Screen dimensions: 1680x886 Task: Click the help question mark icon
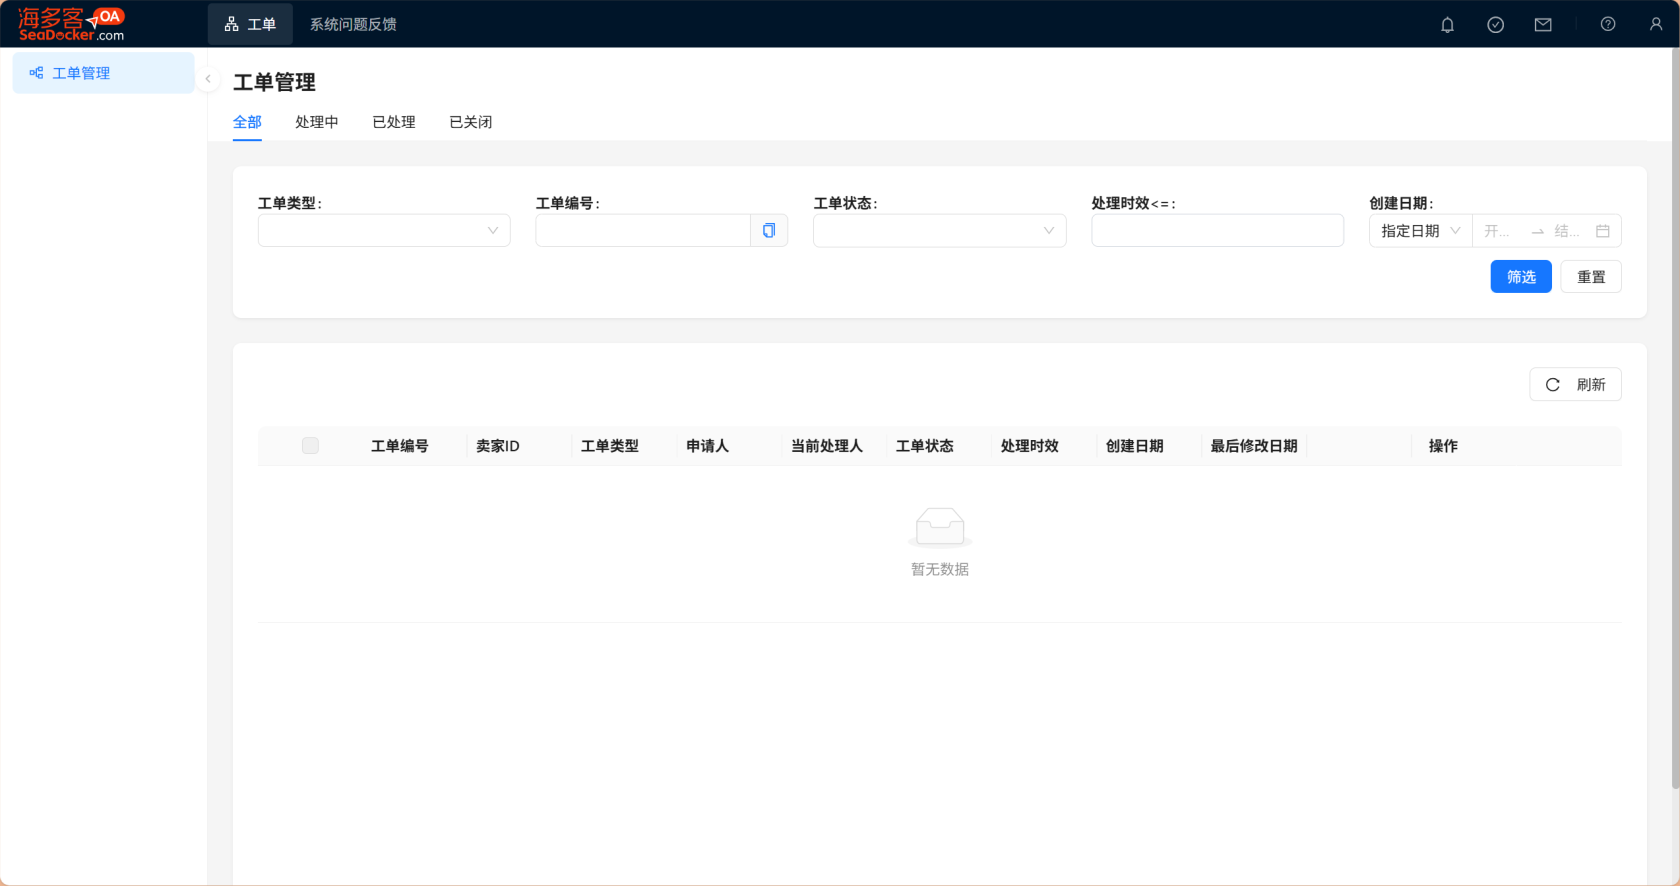pos(1608,24)
